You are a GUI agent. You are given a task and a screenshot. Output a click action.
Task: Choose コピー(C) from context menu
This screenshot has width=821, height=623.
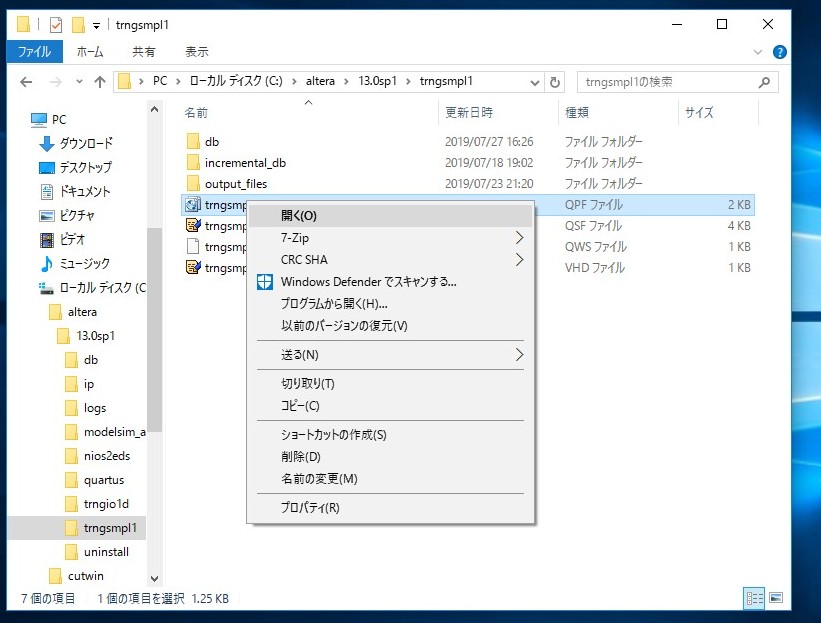tap(390, 406)
